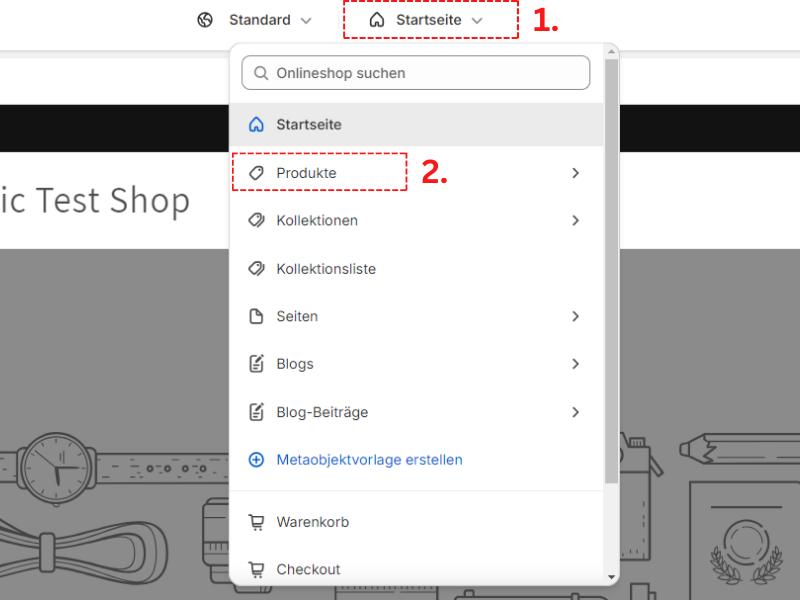Click the Kollektionen tags icon
This screenshot has height=600, width=800.
pyautogui.click(x=257, y=220)
